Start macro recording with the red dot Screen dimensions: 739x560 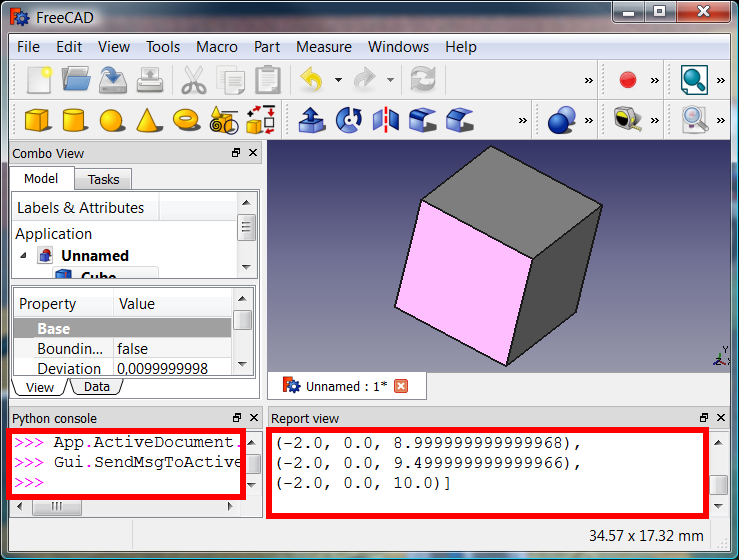click(628, 80)
